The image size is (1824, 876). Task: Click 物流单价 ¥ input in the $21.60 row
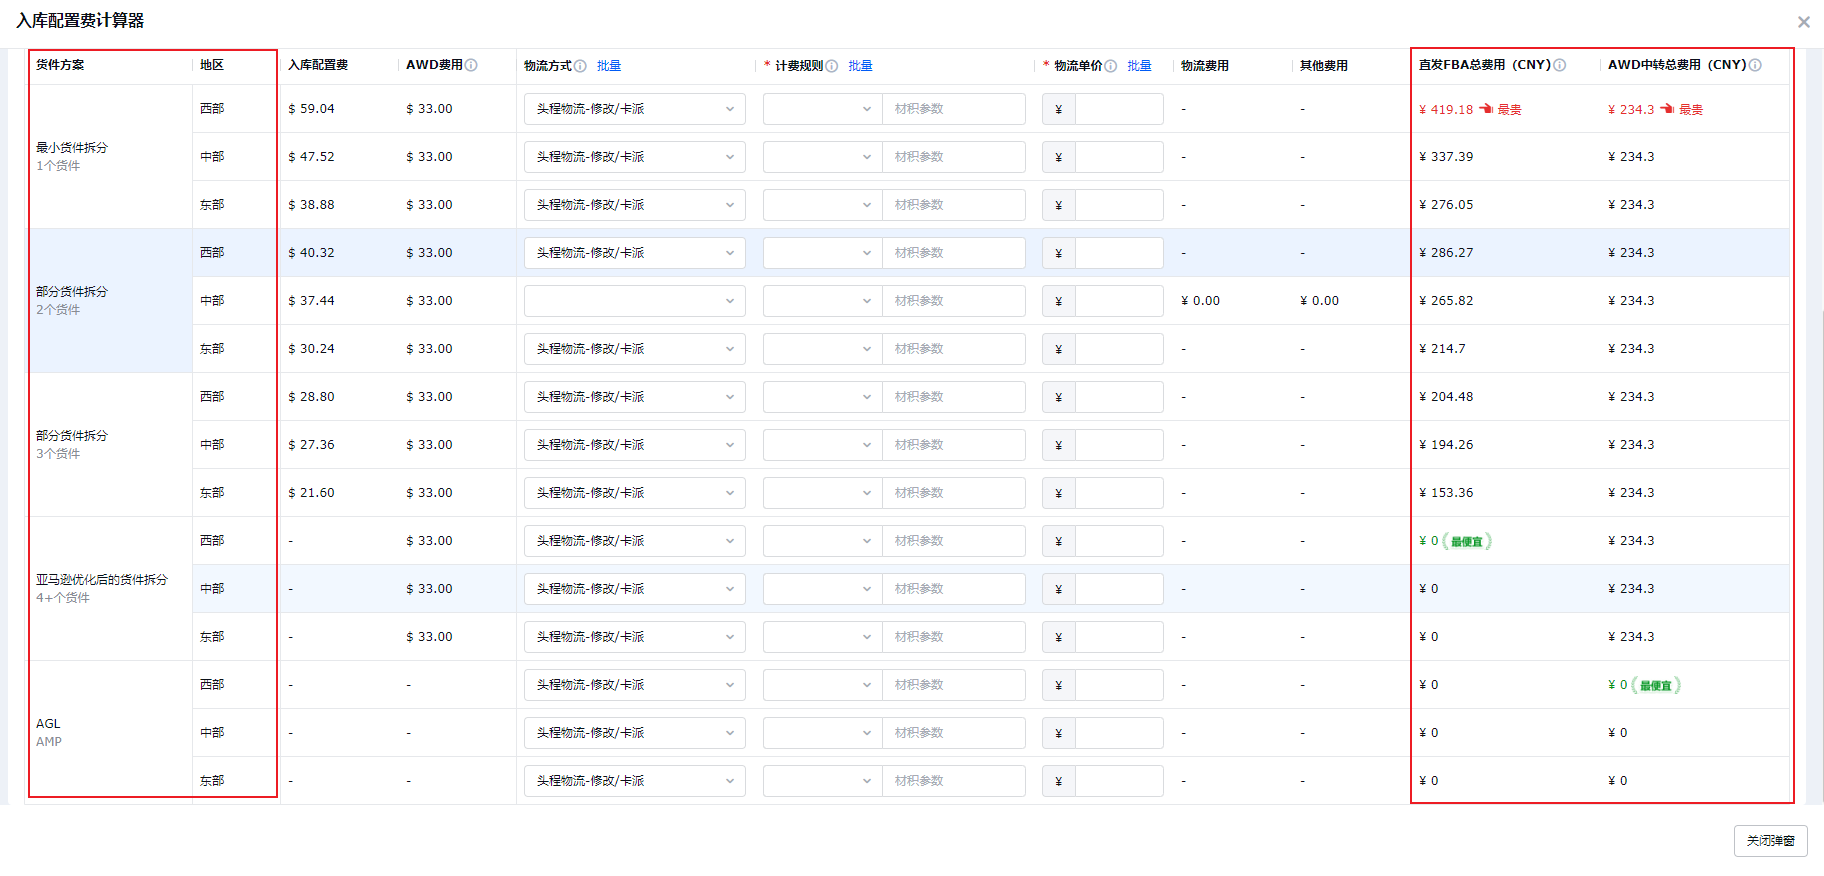click(1119, 493)
